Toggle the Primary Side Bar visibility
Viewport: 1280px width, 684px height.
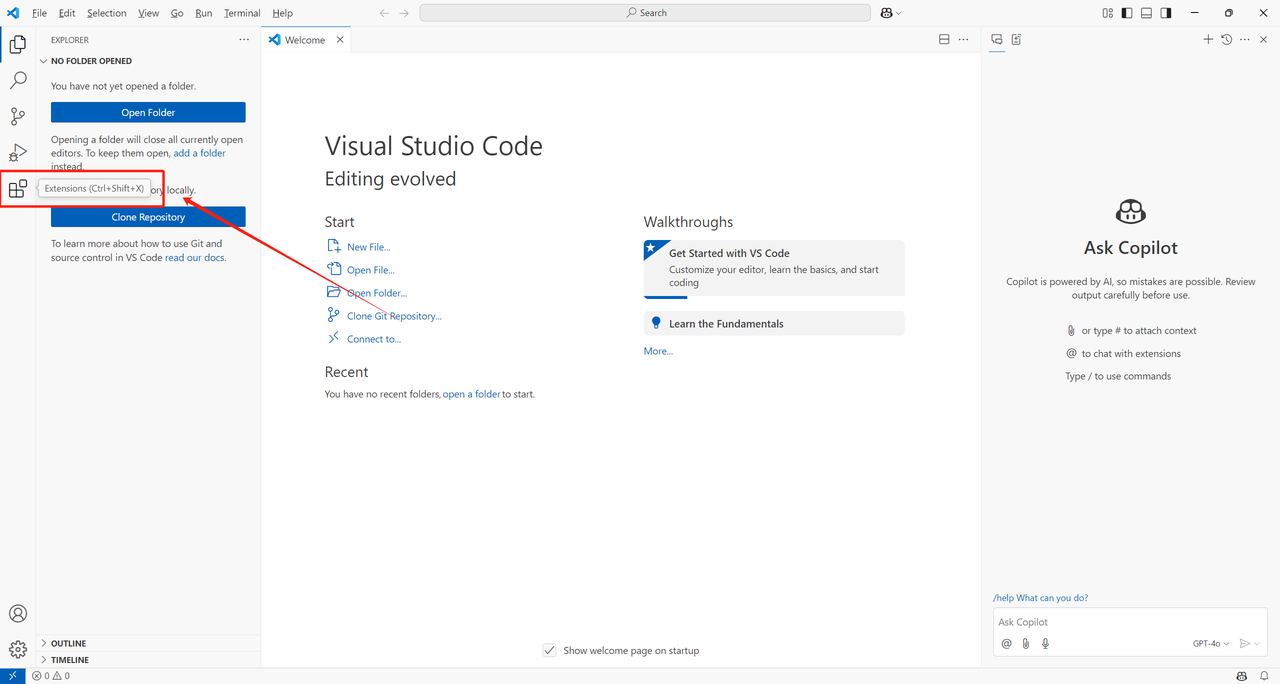1127,13
